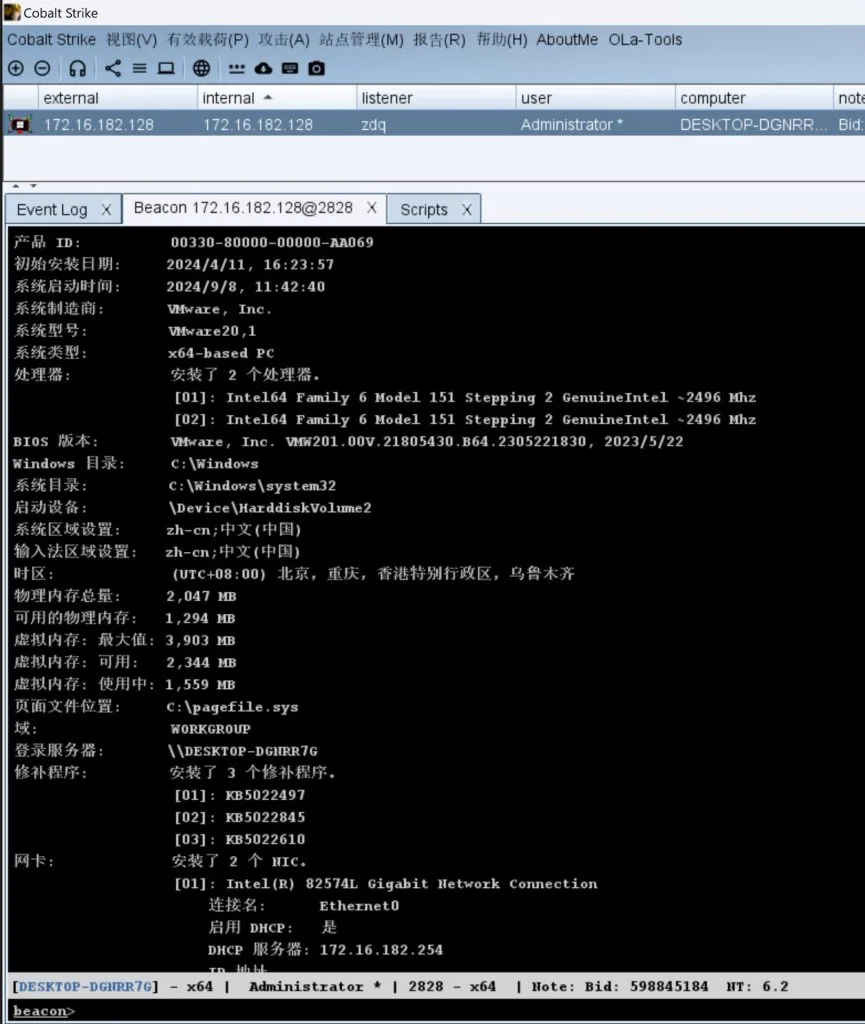
Task: Click DHCP server 172.16.182.254 text
Action: [x=381, y=950]
